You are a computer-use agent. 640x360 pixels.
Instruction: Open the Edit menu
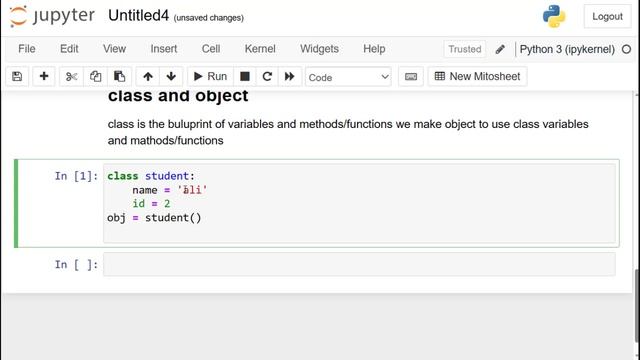69,49
